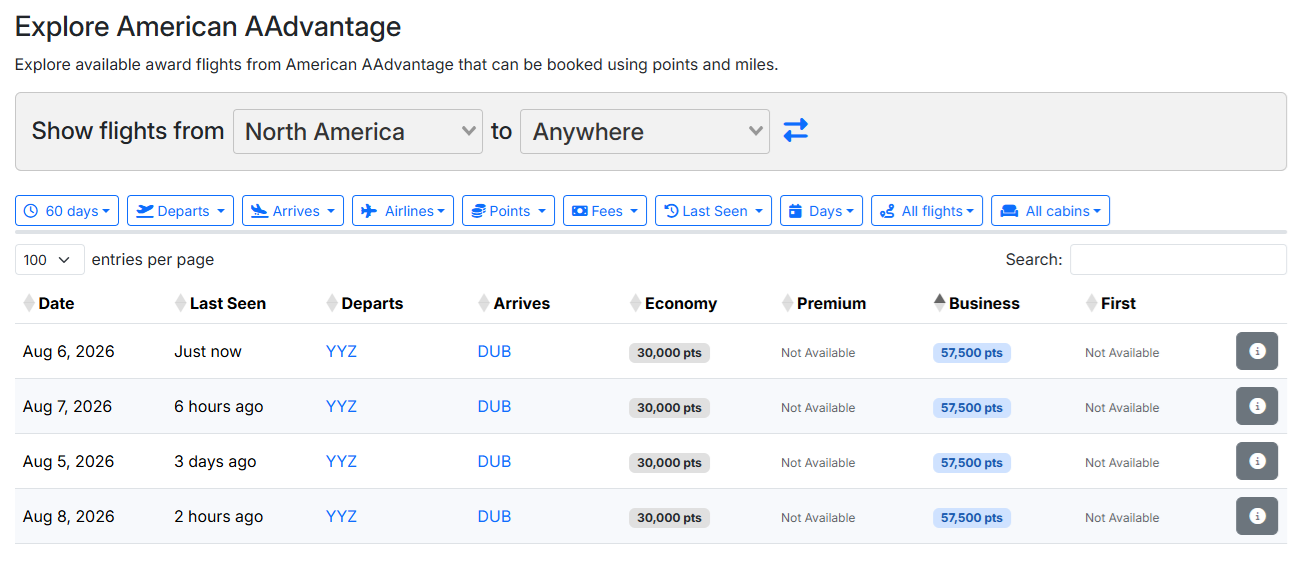The height and width of the screenshot is (563, 1309).
Task: Open YYZ link in Aug 7 row
Action: click(341, 406)
